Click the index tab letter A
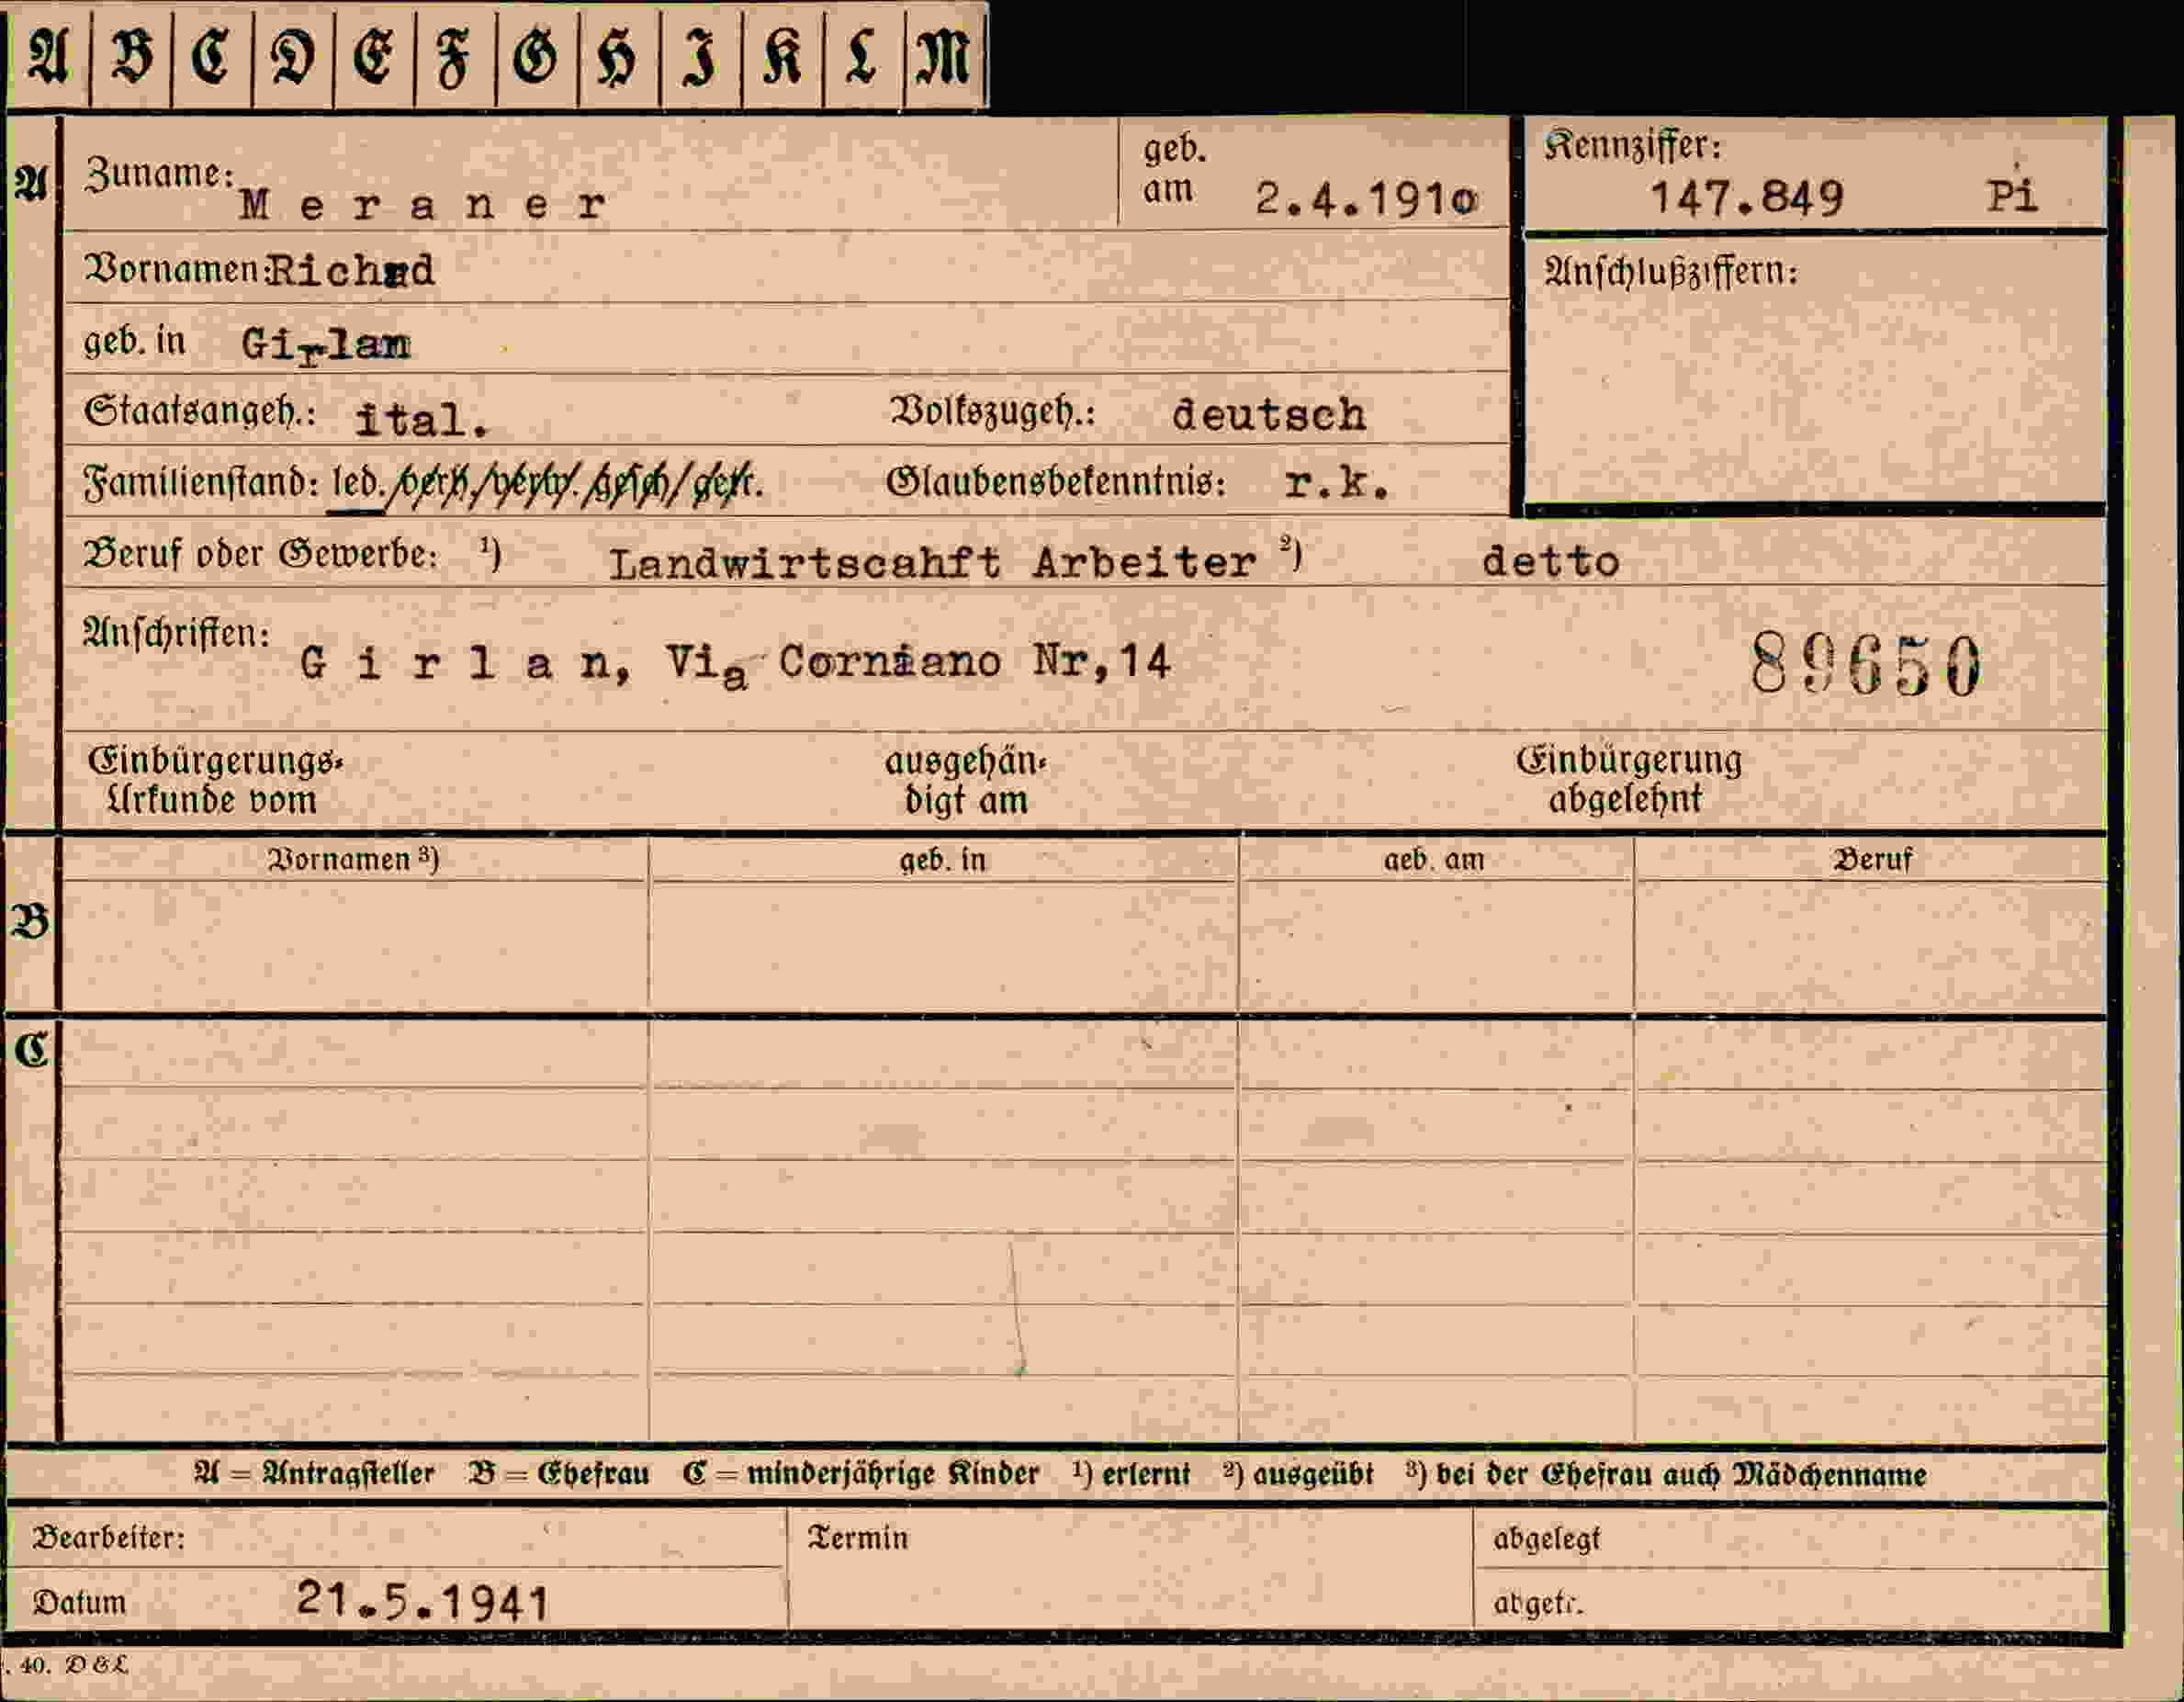 (48, 56)
